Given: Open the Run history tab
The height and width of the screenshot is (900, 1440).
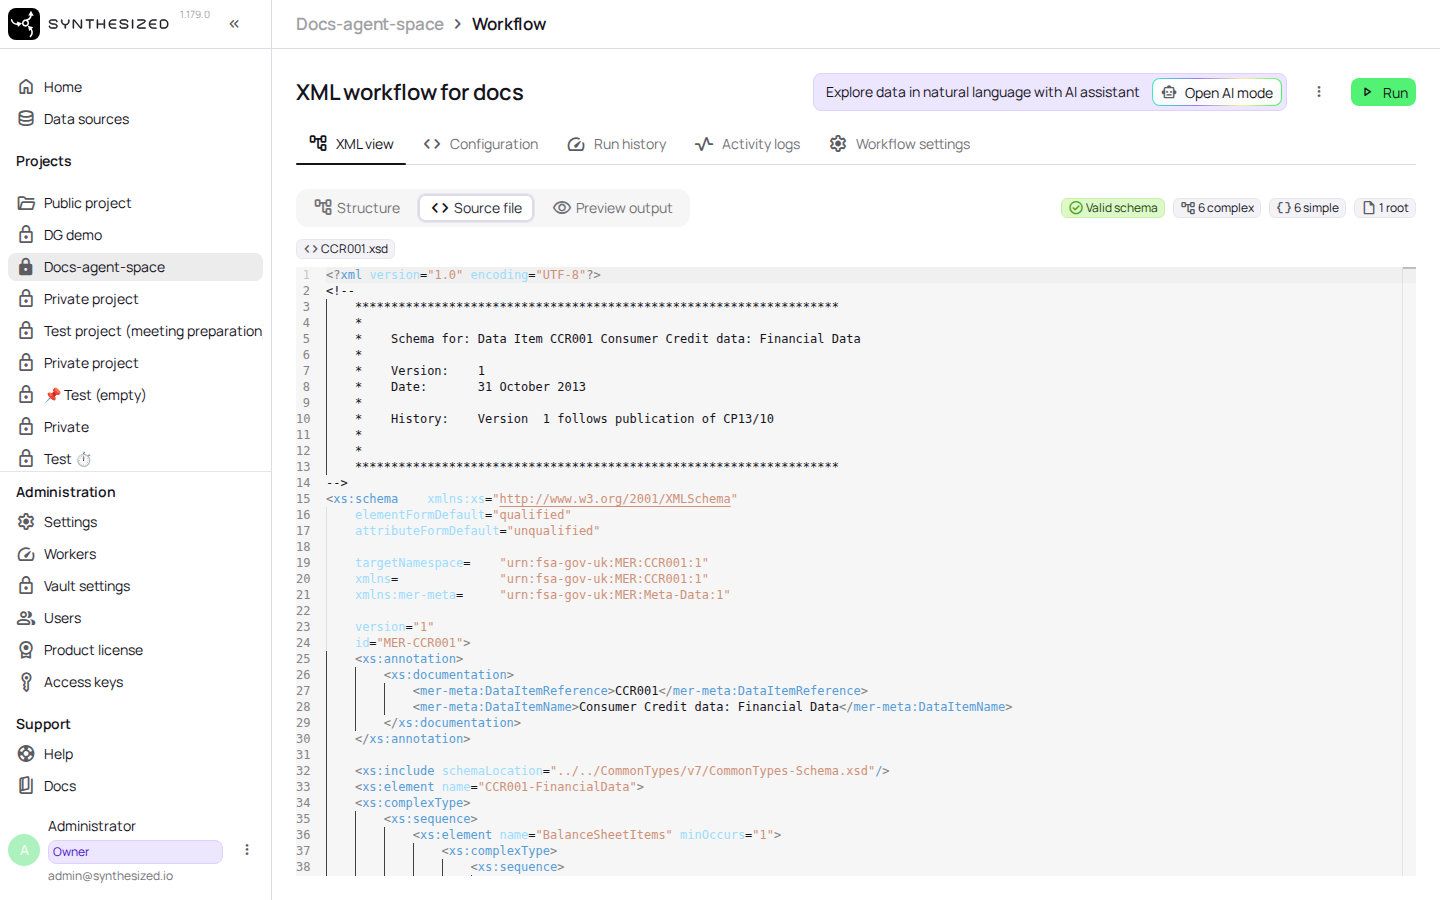Looking at the screenshot, I should coord(617,144).
